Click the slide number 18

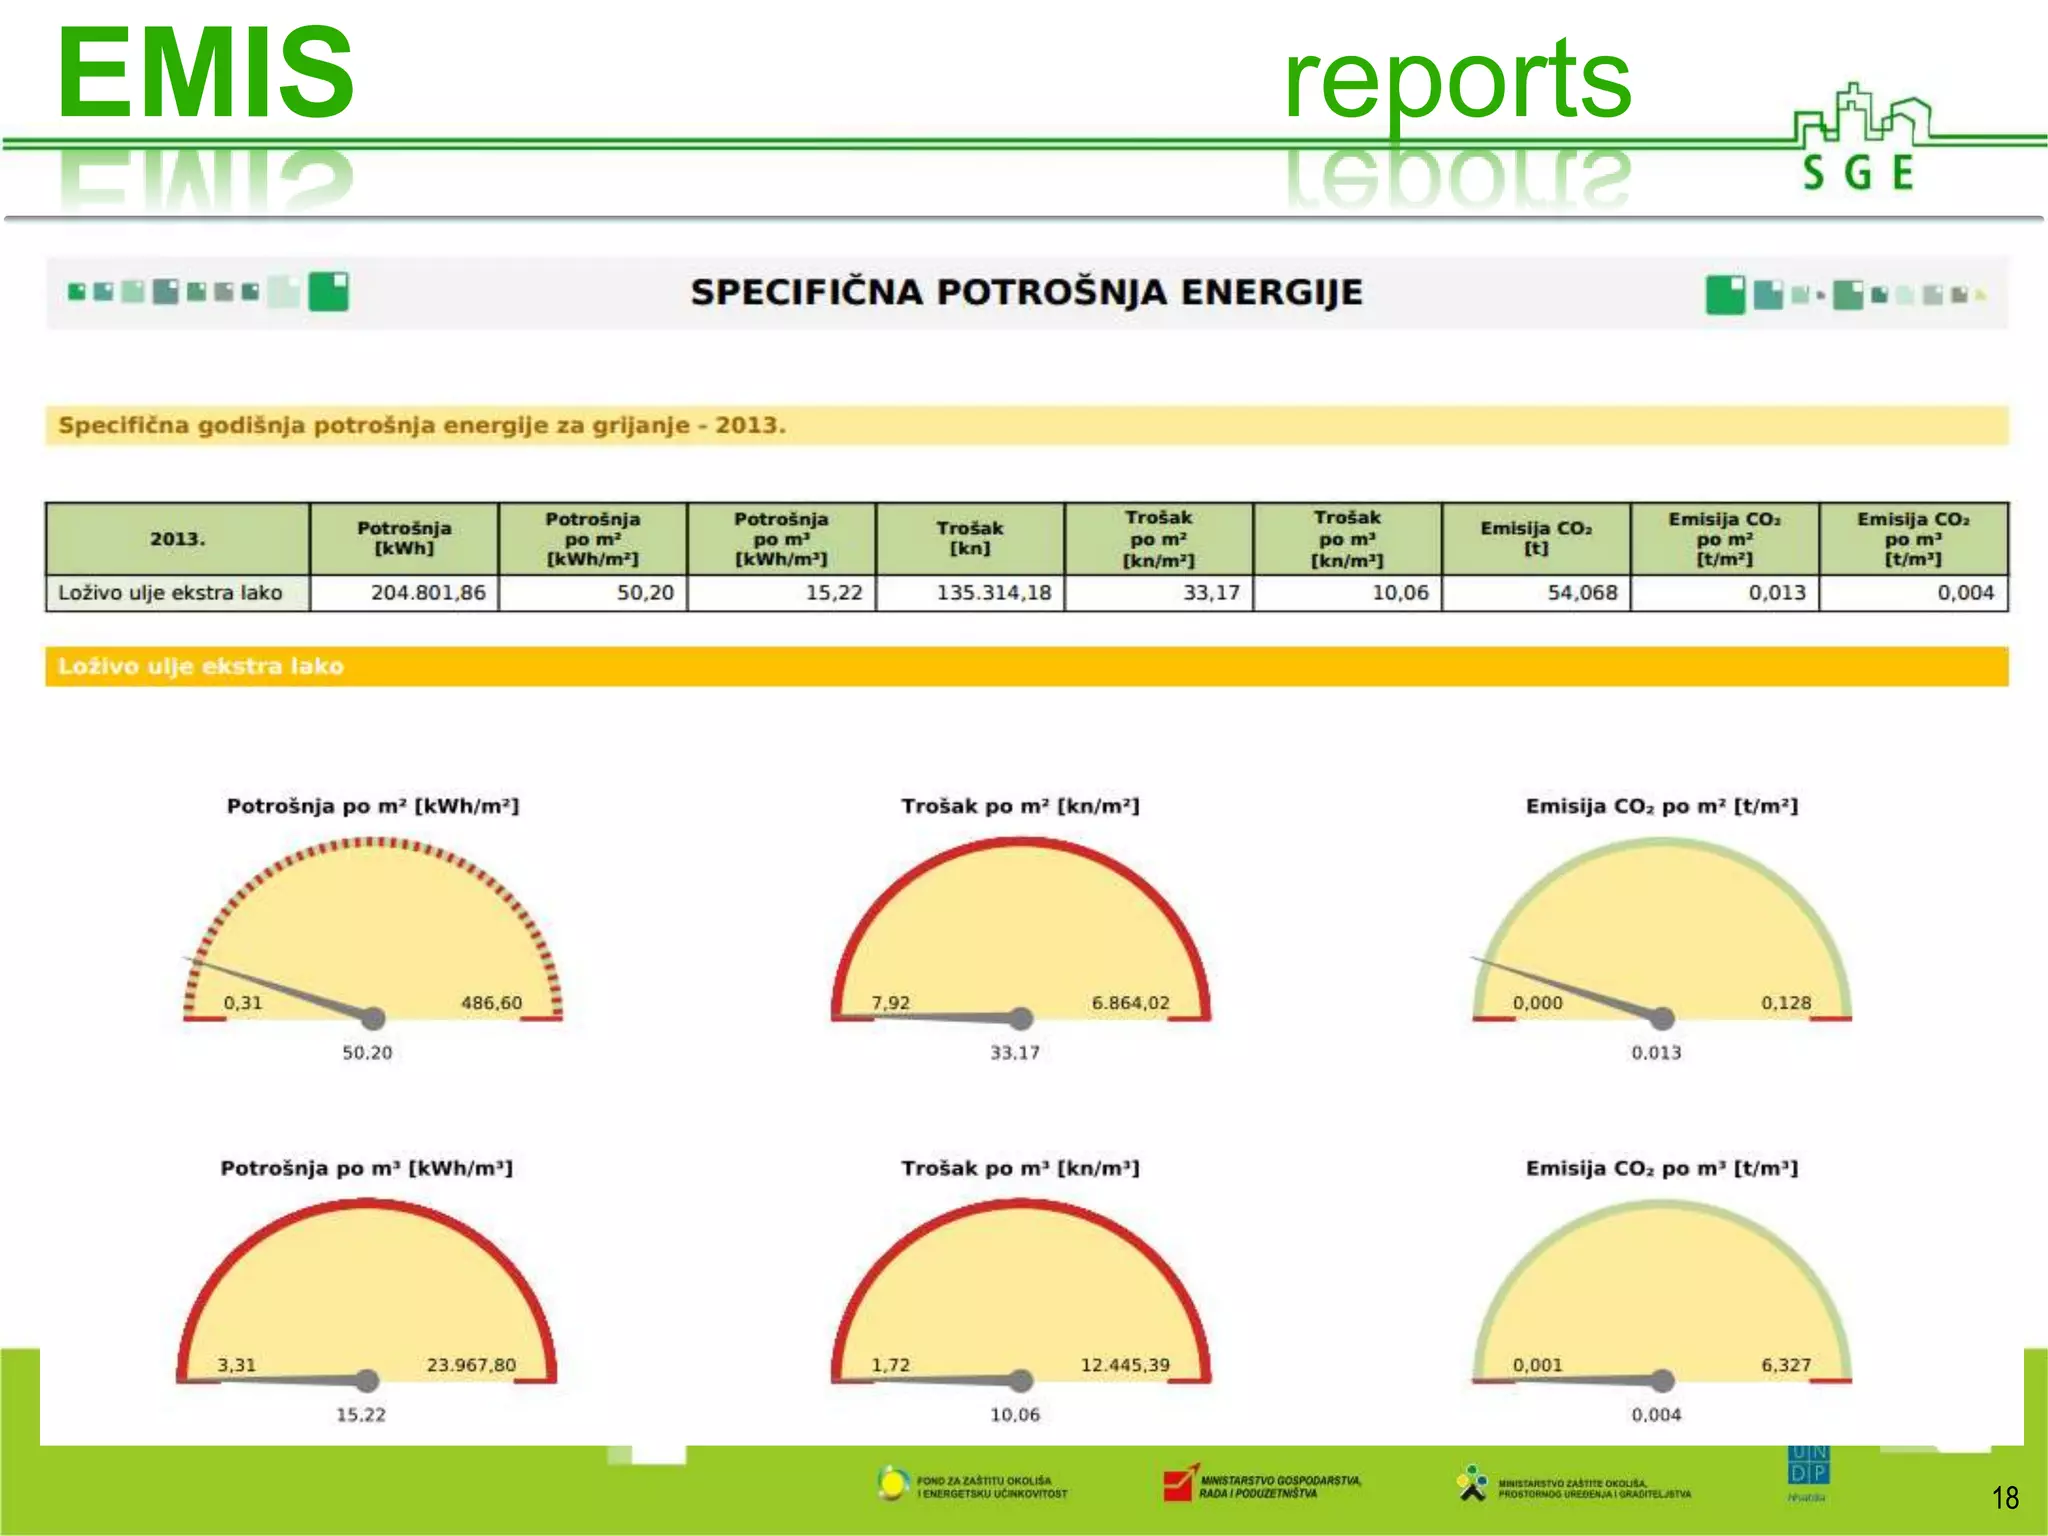(2005, 1497)
